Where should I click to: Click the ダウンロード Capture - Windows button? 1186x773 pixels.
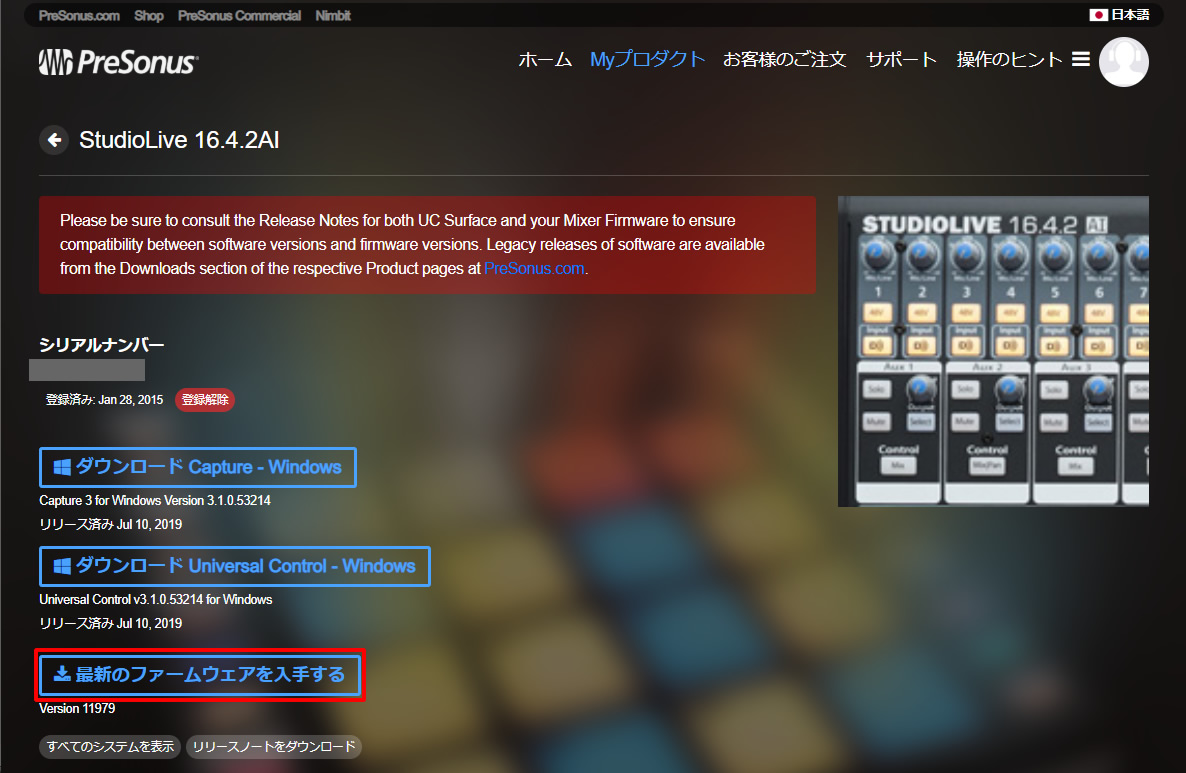[x=198, y=467]
